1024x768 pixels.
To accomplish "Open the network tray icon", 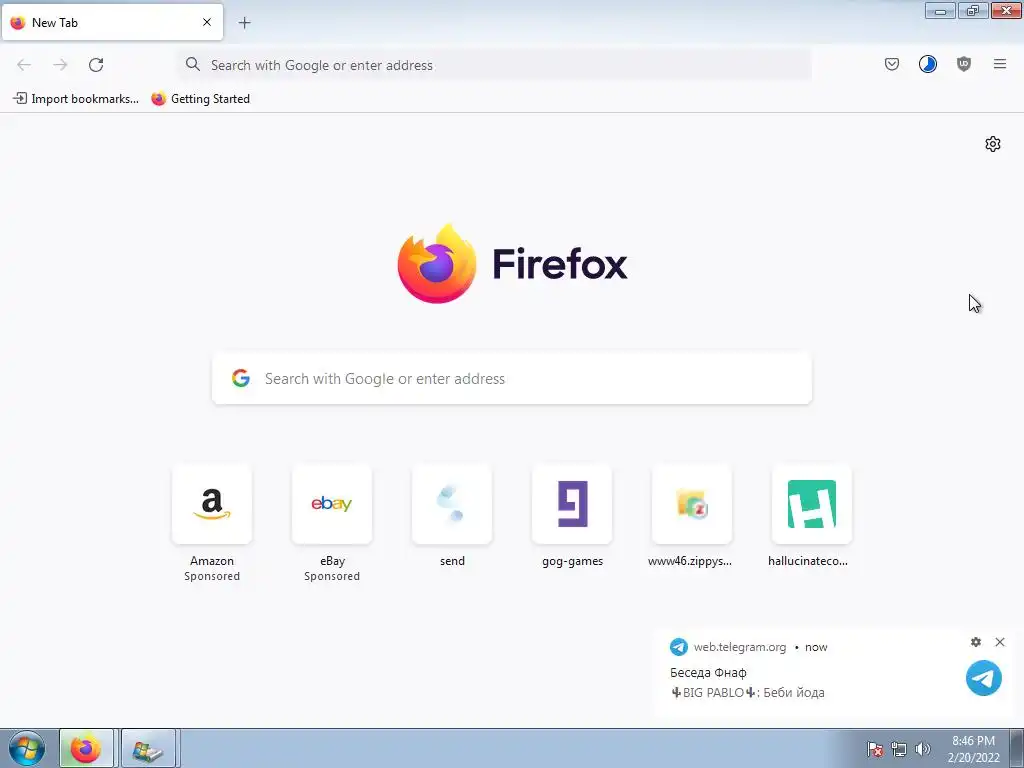I will point(899,749).
